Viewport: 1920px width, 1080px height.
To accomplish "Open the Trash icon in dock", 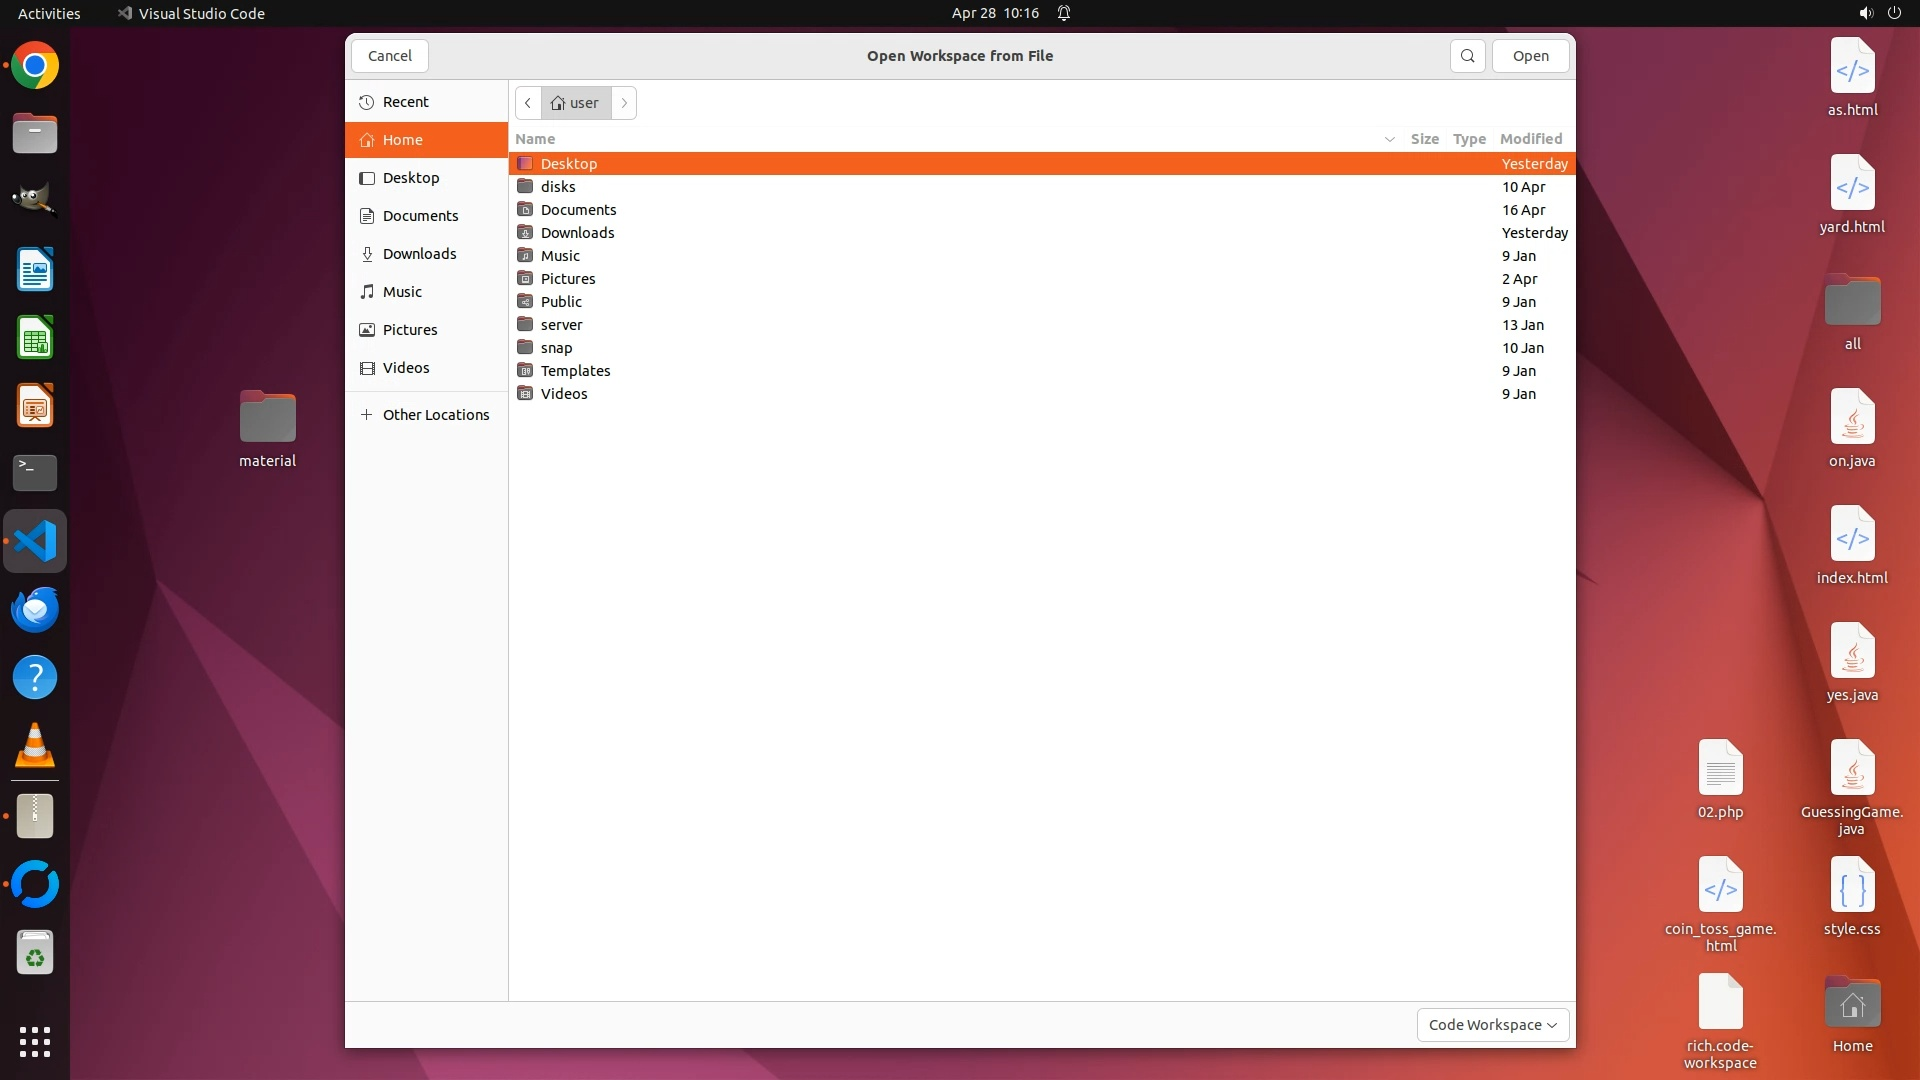I will (x=35, y=953).
